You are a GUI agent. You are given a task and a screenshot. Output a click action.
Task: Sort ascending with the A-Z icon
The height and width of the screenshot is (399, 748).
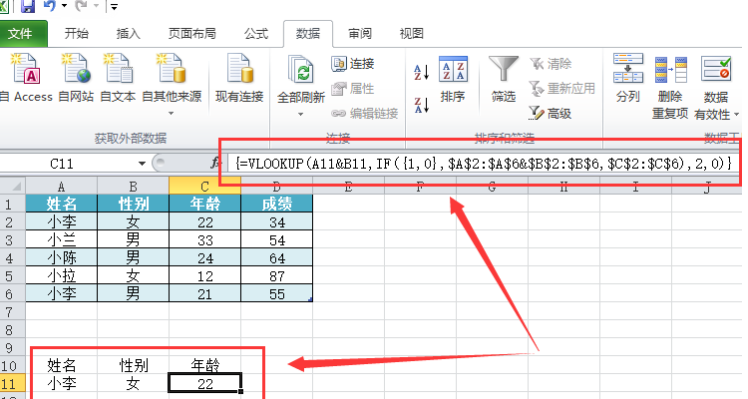(x=422, y=73)
